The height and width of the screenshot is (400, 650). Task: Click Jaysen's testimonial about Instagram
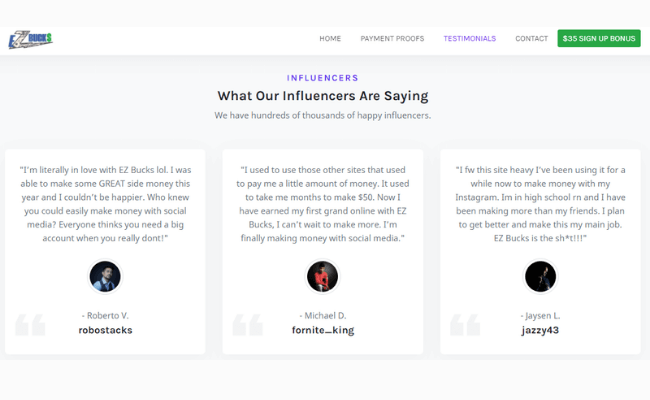click(540, 204)
